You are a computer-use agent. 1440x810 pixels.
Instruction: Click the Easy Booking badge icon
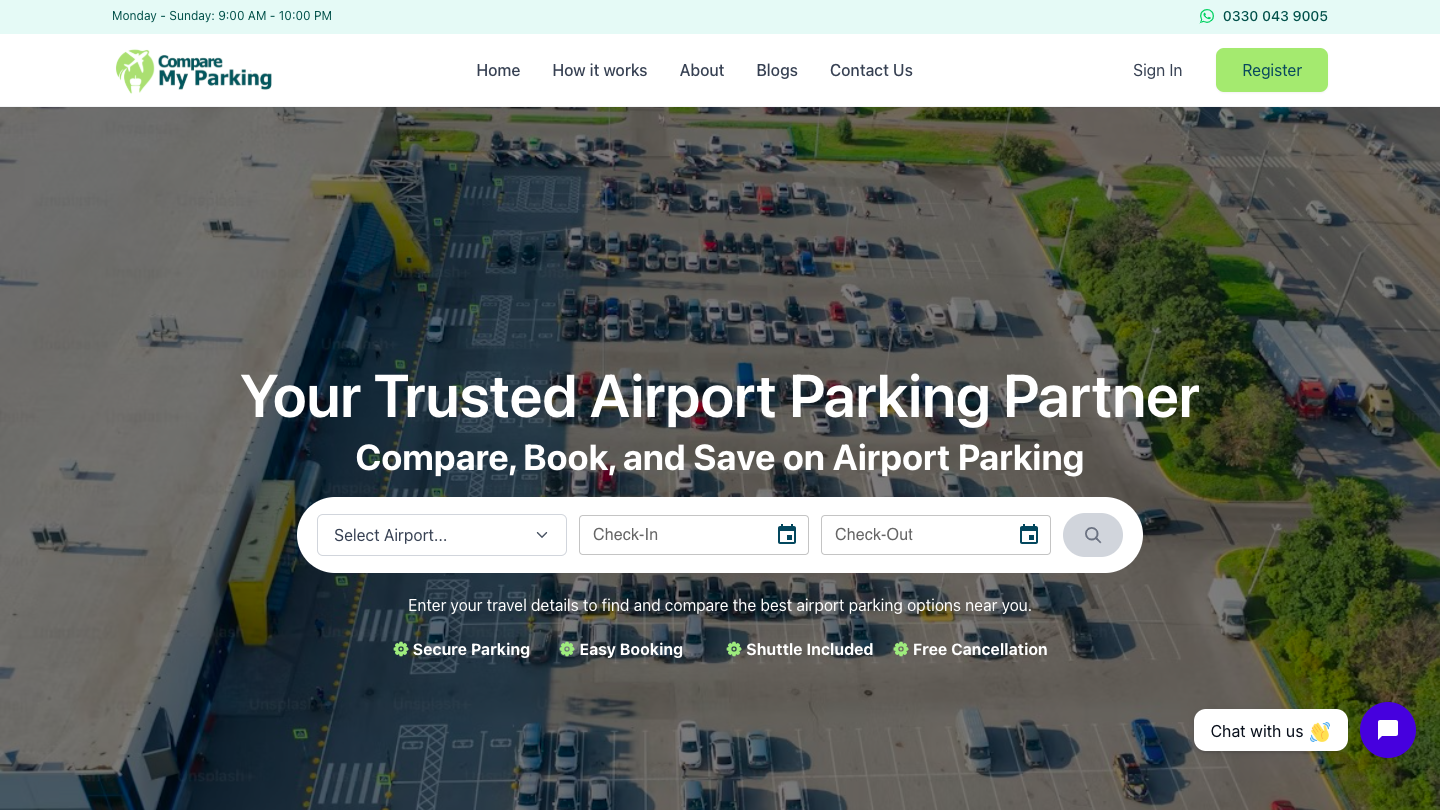tap(567, 649)
